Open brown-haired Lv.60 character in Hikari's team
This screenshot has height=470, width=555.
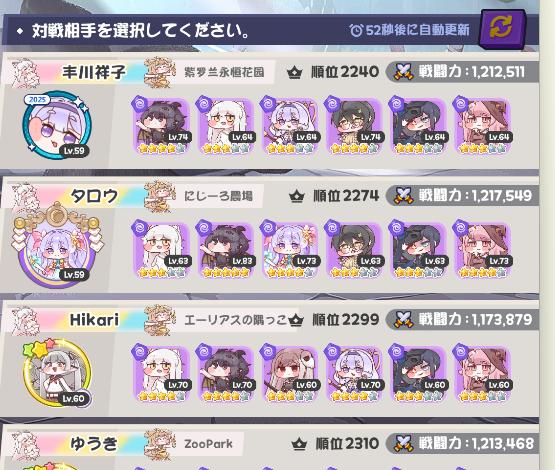(291, 373)
